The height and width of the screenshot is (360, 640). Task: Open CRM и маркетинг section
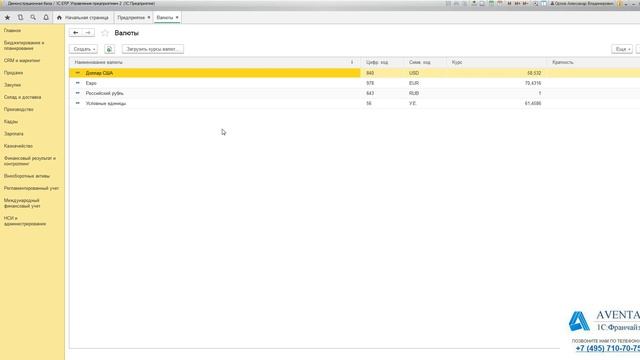pyautogui.click(x=22, y=60)
